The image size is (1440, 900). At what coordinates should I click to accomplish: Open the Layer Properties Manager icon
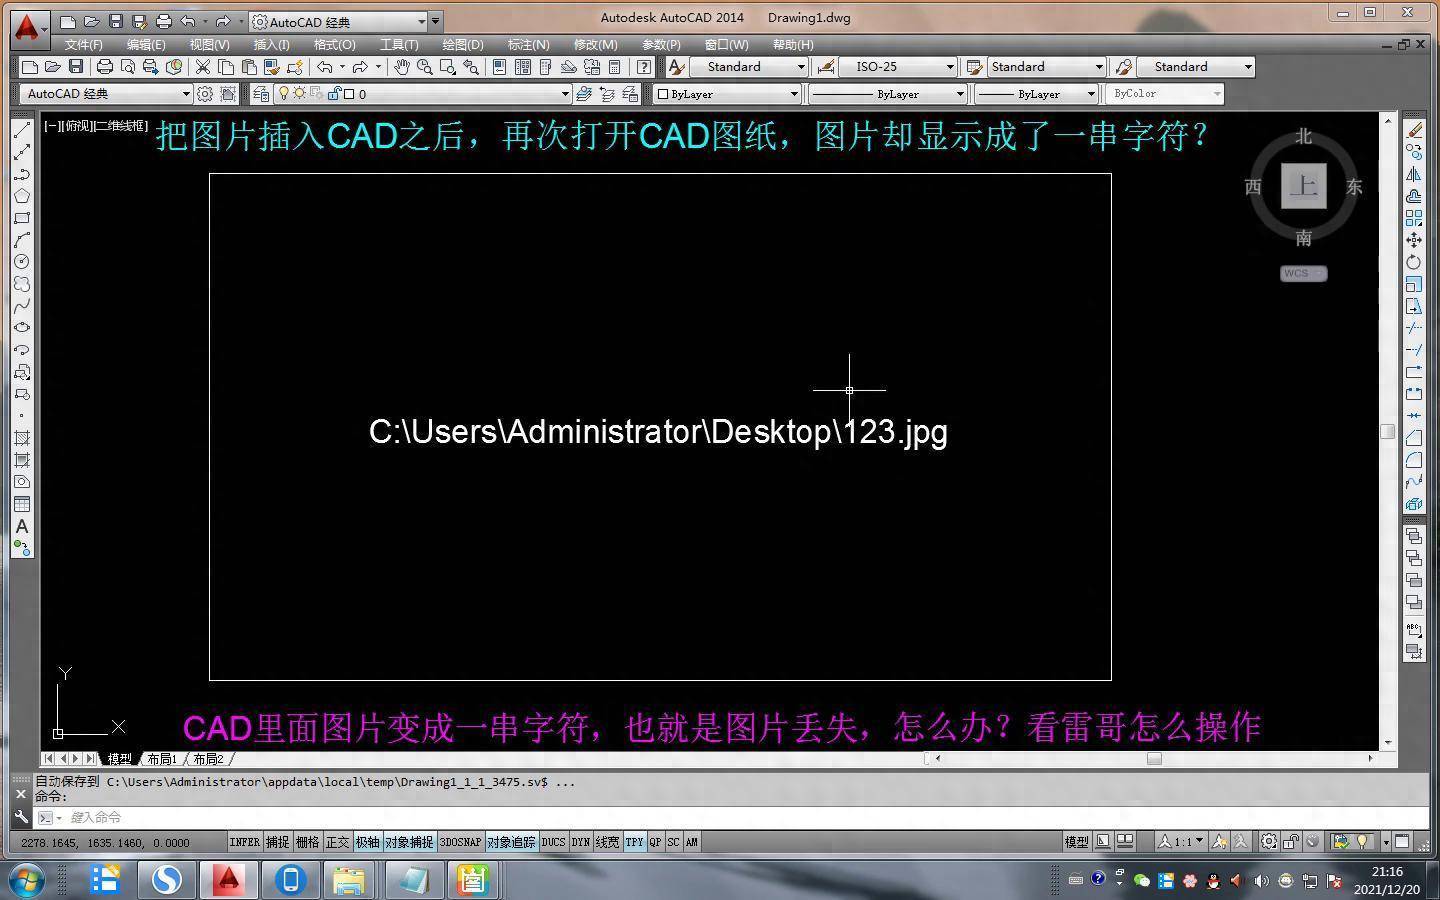click(260, 94)
